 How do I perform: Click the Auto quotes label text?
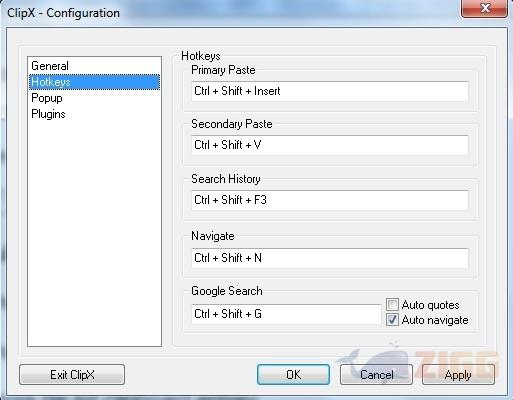[x=430, y=305]
